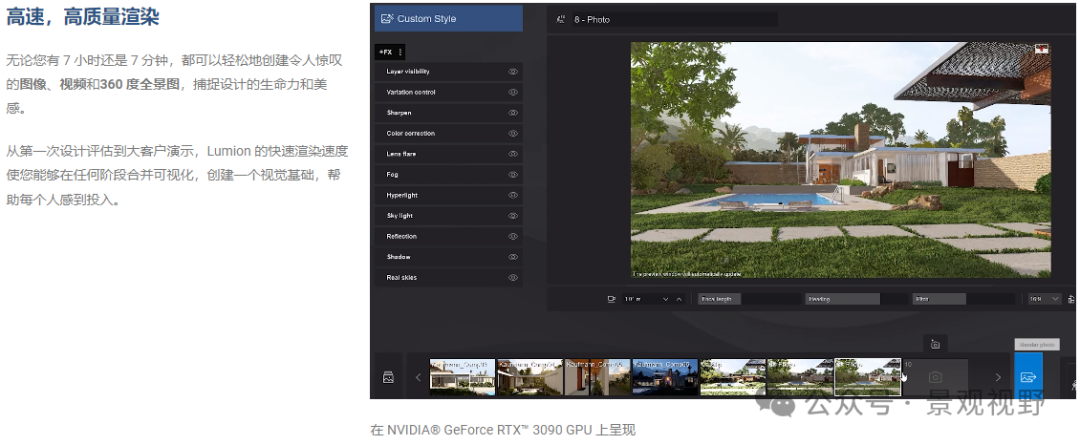Click empty photo slot 10 camera icon
1080x445 pixels.
tap(935, 377)
